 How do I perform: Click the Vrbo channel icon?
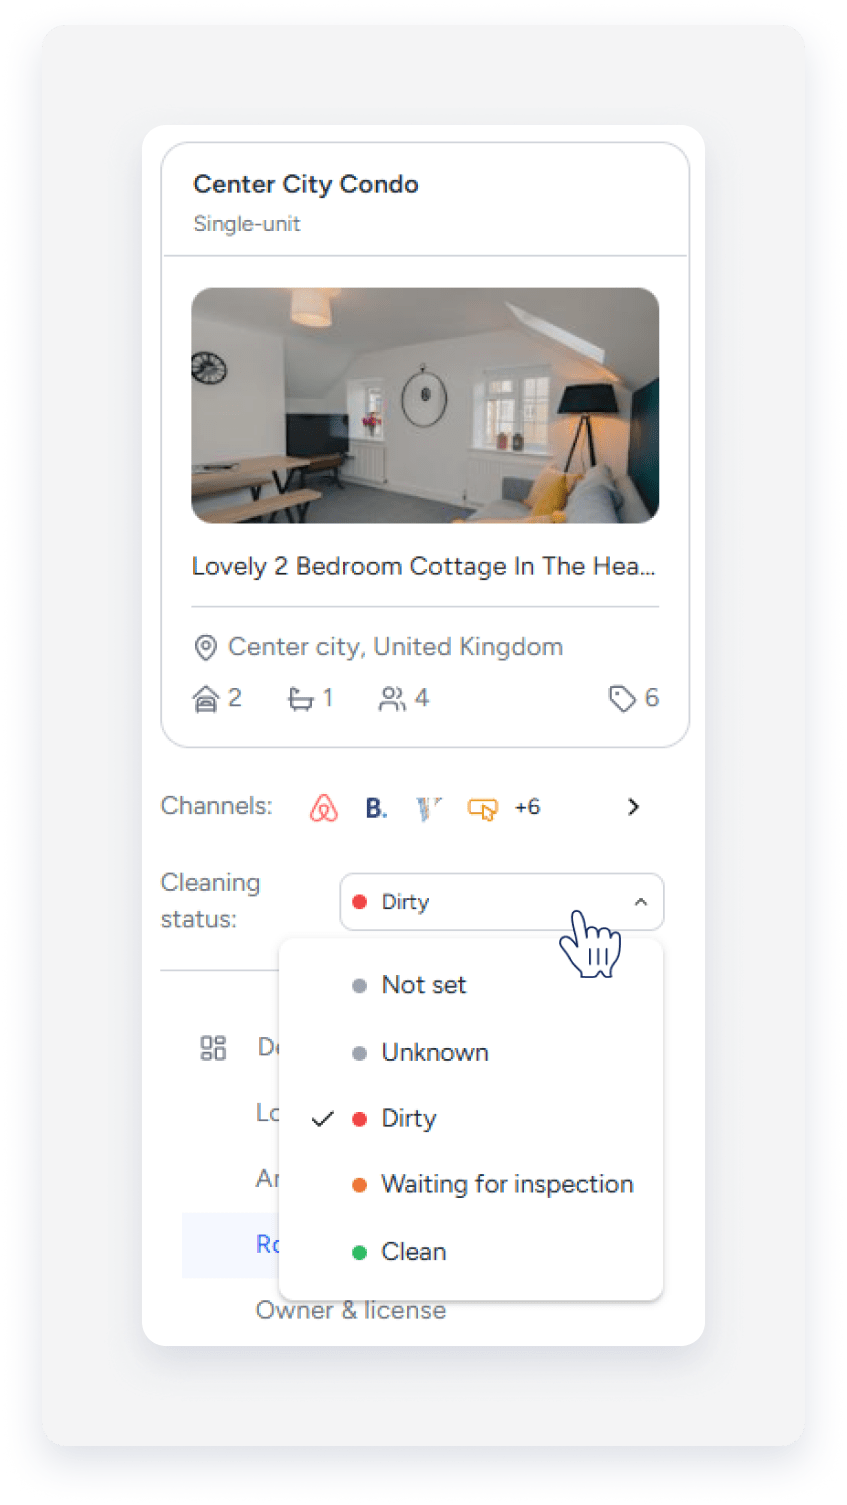[x=429, y=808]
